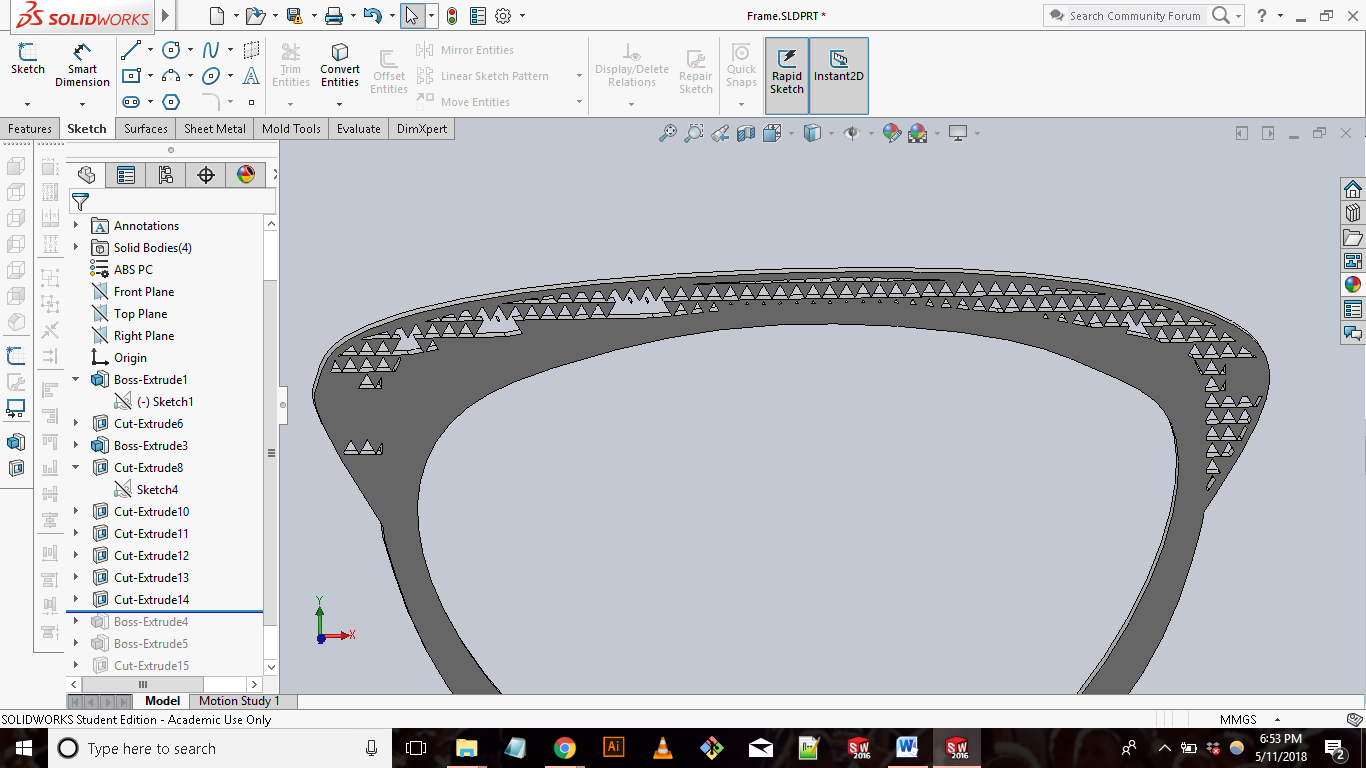The image size is (1366, 768).
Task: Toggle the Rapid Sketch button
Action: [787, 75]
